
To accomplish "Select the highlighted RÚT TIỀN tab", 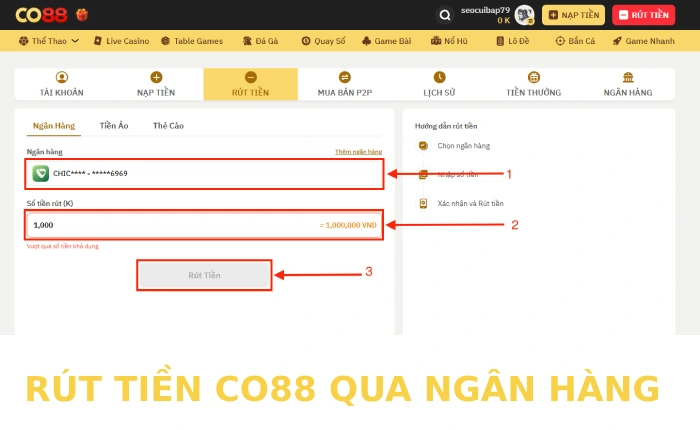I will point(250,84).
